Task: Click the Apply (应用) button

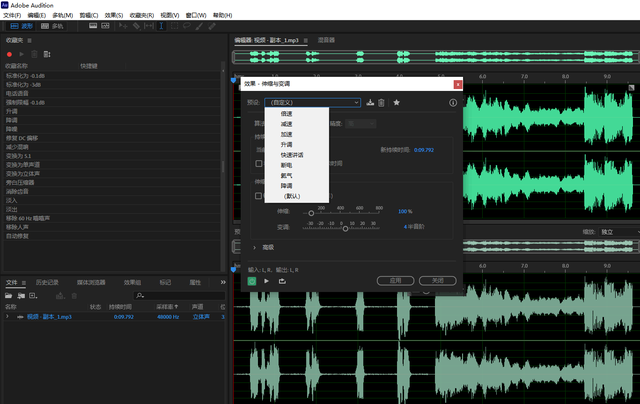Action: [396, 281]
